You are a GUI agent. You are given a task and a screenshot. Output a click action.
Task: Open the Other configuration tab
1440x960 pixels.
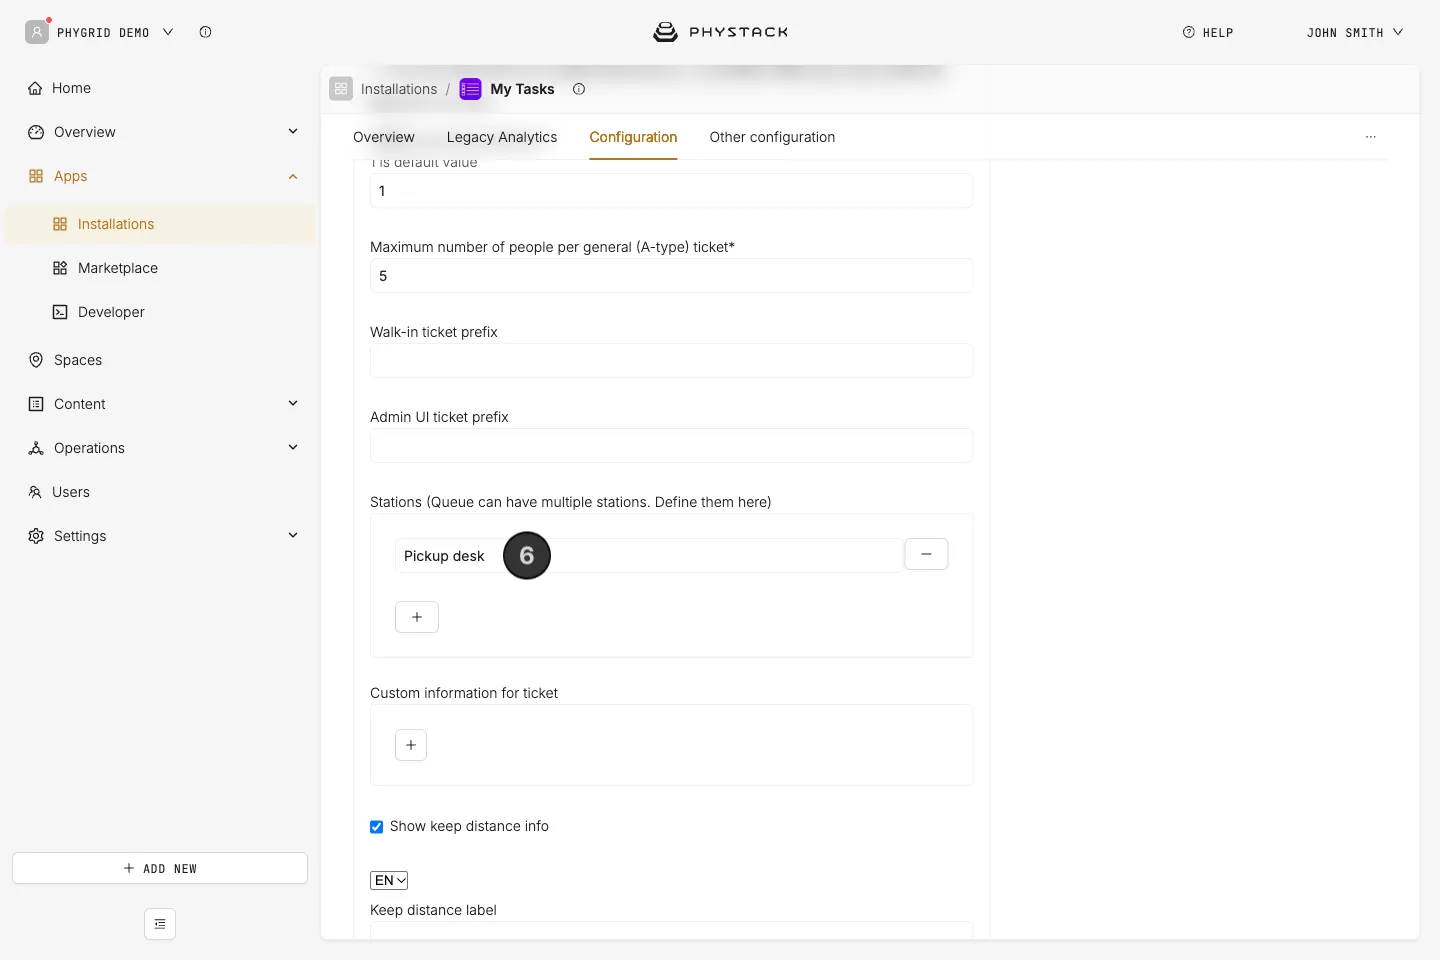click(x=772, y=137)
